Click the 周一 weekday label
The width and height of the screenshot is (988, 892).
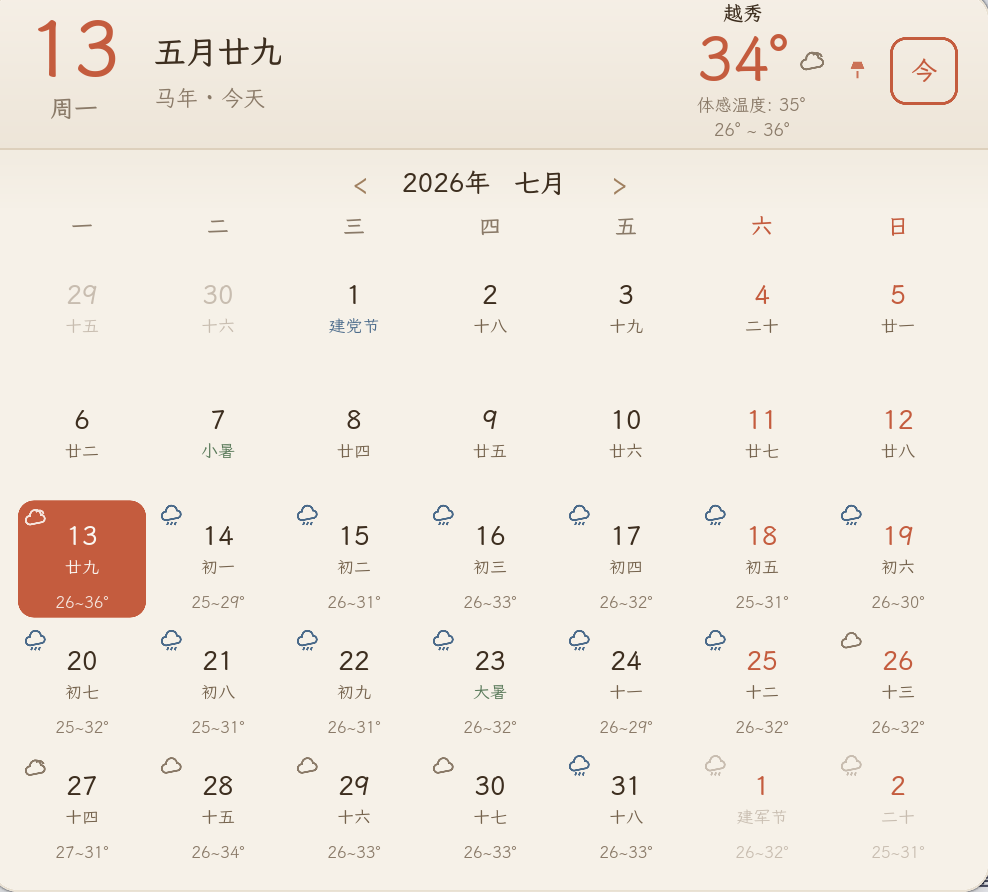tap(74, 109)
